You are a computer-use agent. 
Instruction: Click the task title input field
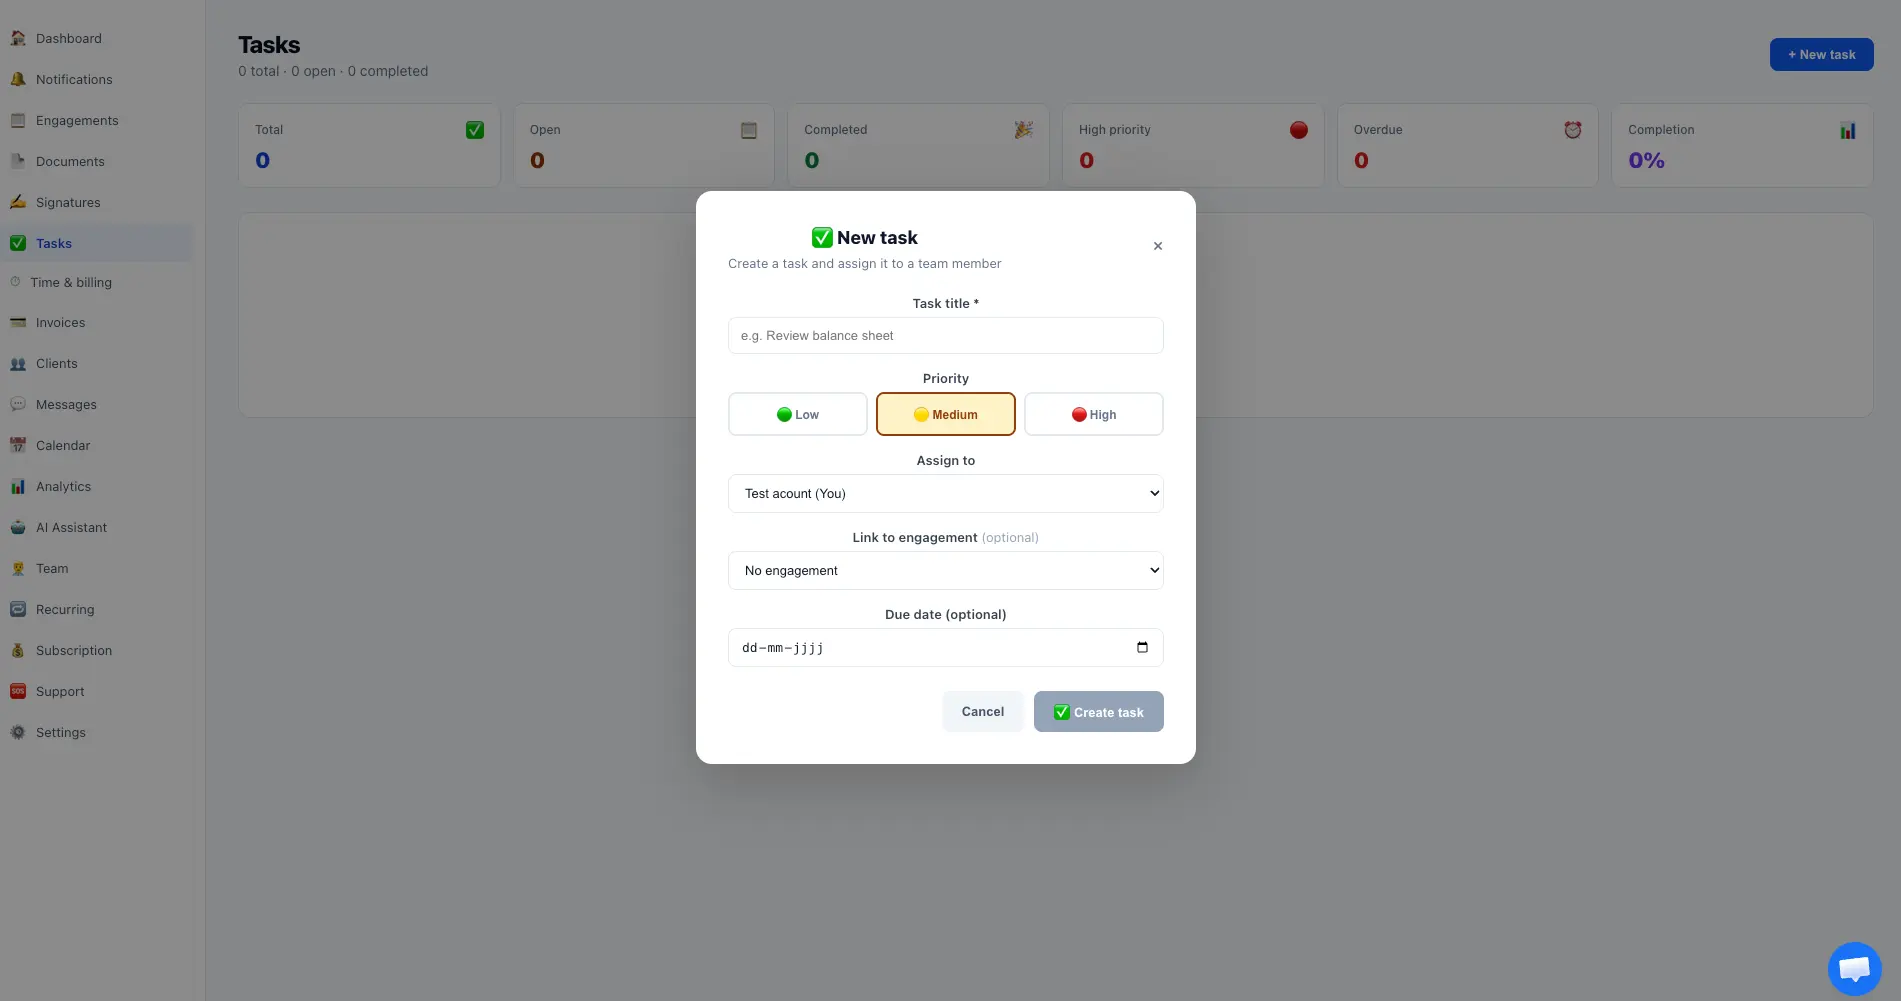(x=945, y=335)
